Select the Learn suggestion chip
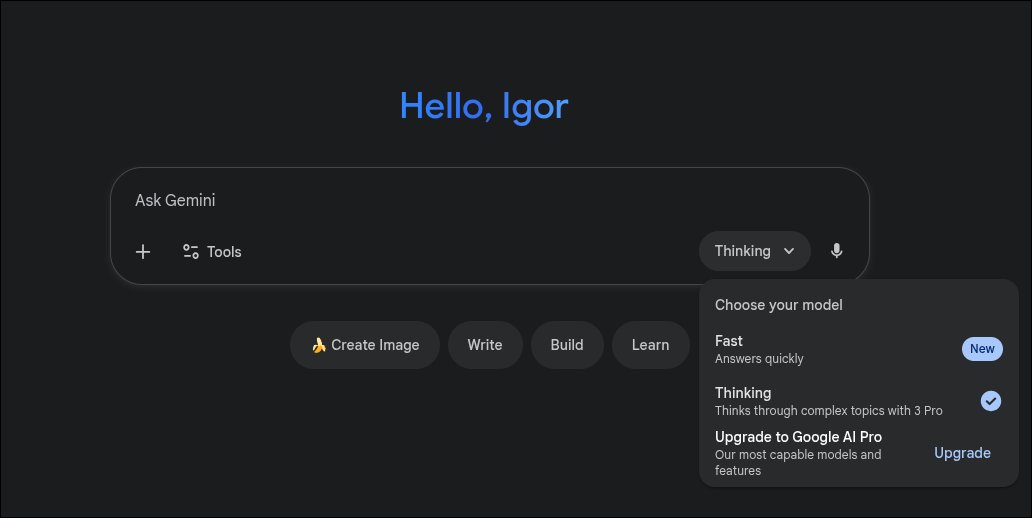The height and width of the screenshot is (518, 1032). tap(650, 345)
